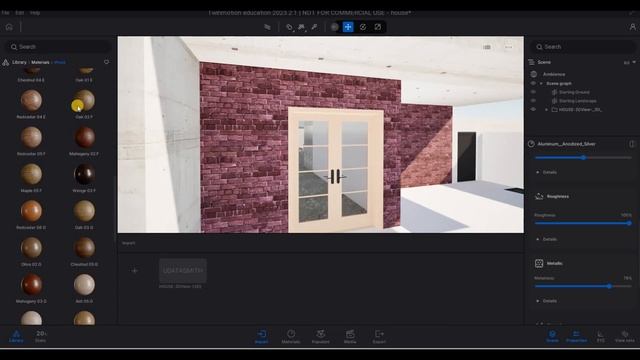The image size is (640, 360).
Task: Open the Export dock section
Action: click(379, 337)
